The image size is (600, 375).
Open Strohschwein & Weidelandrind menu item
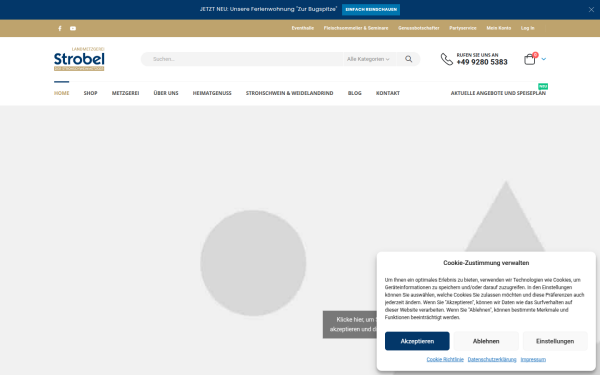point(289,93)
